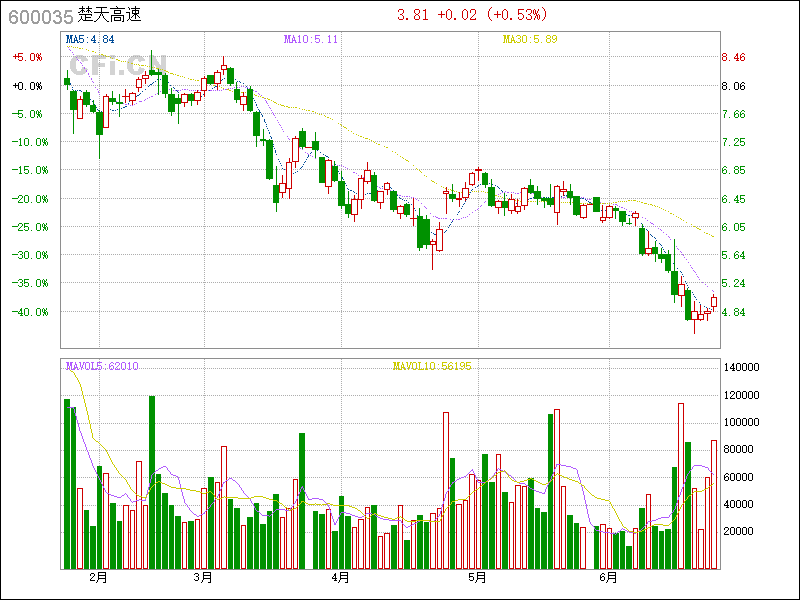This screenshot has width=800, height=600.
Task: Jump to the 3月 date marker
Action: 203,577
